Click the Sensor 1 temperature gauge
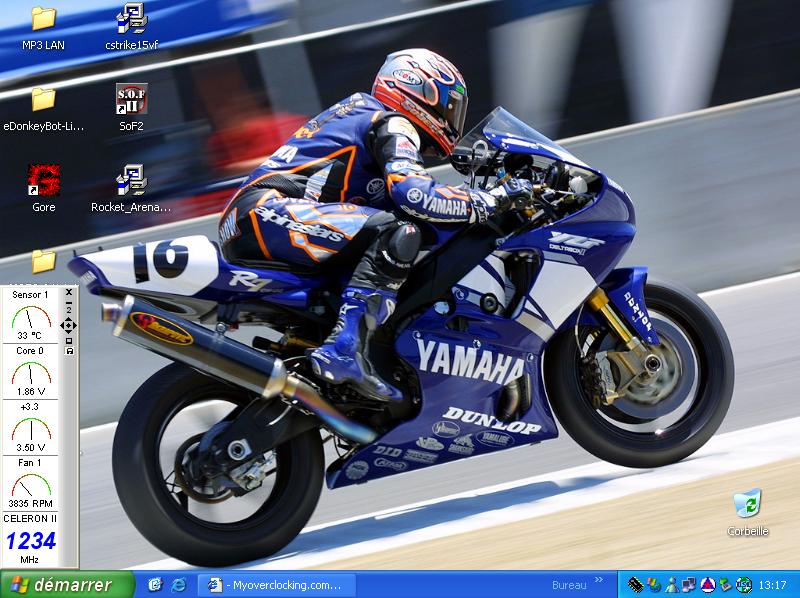Image resolution: width=800 pixels, height=598 pixels. coord(31,317)
